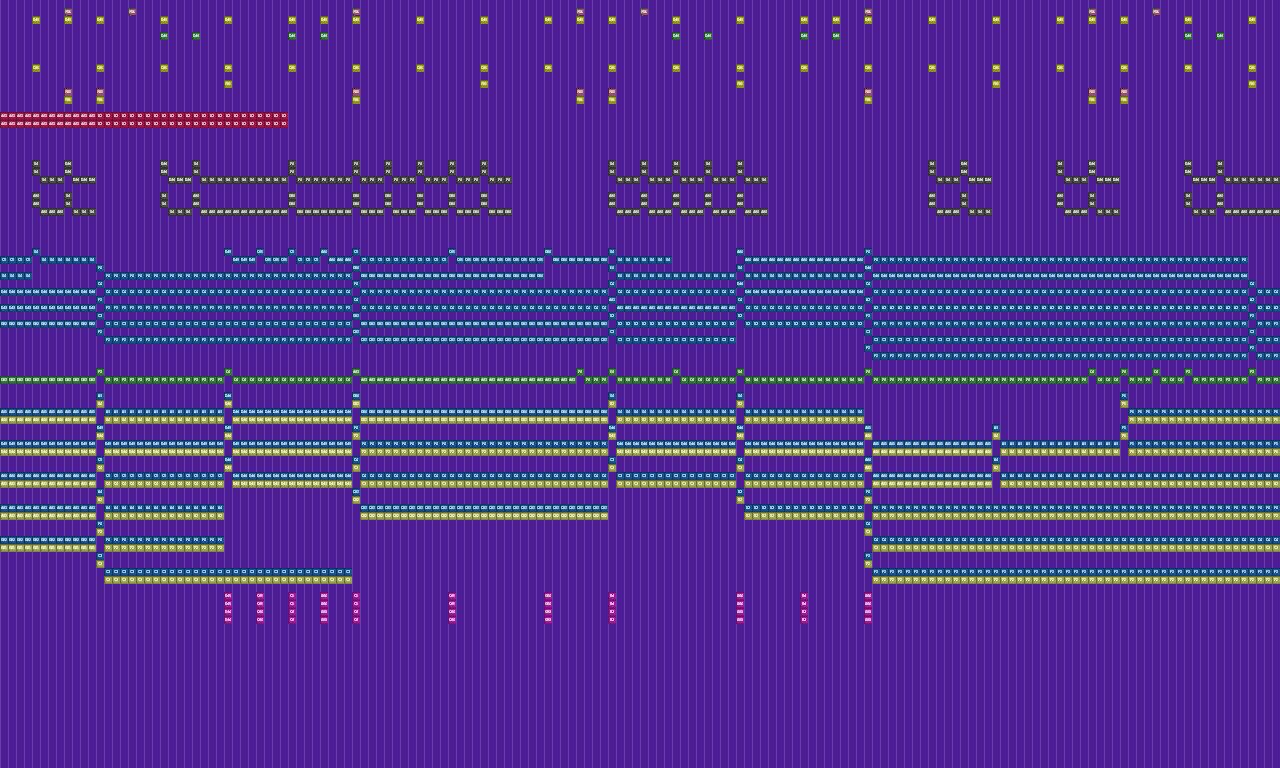Click raised blue note at blue section's top-left

[x=36, y=252]
